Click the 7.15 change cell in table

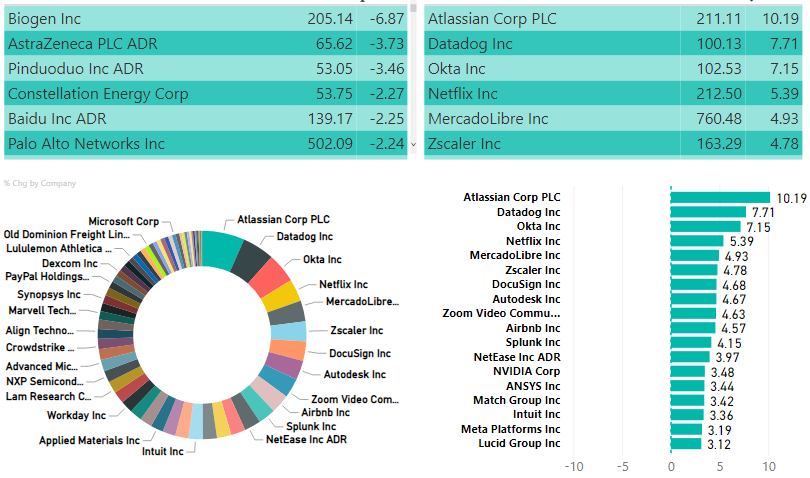tap(784, 68)
